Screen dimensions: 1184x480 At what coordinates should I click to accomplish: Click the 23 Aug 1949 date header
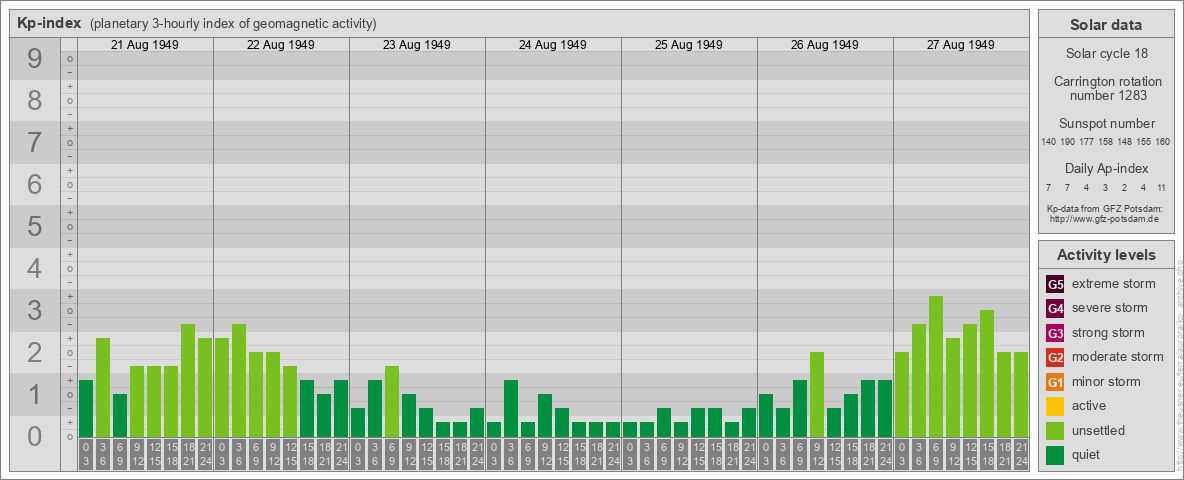pyautogui.click(x=417, y=45)
